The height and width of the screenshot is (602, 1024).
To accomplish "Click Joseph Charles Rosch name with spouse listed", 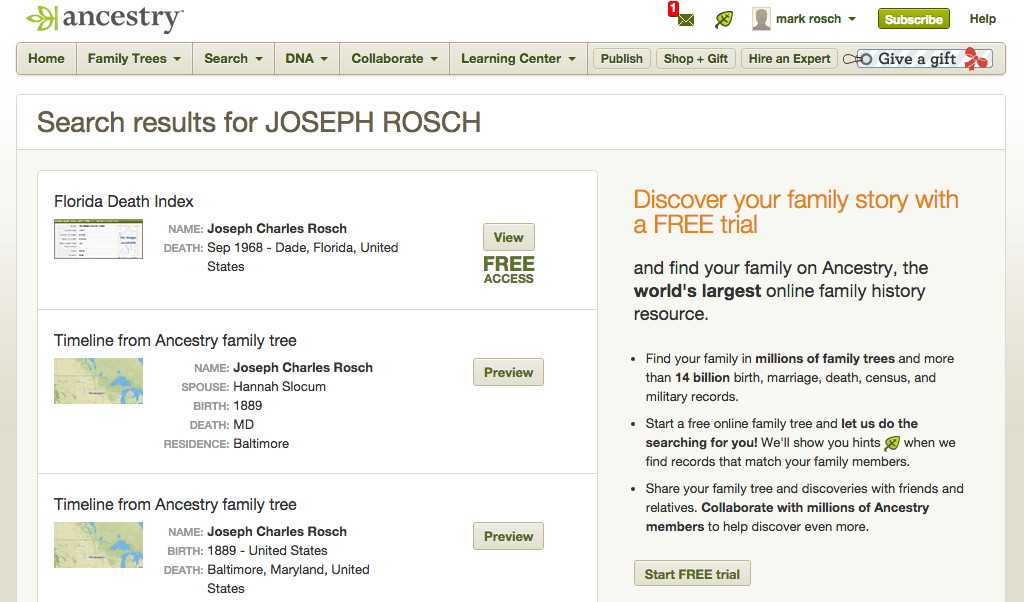I will pyautogui.click(x=303, y=368).
